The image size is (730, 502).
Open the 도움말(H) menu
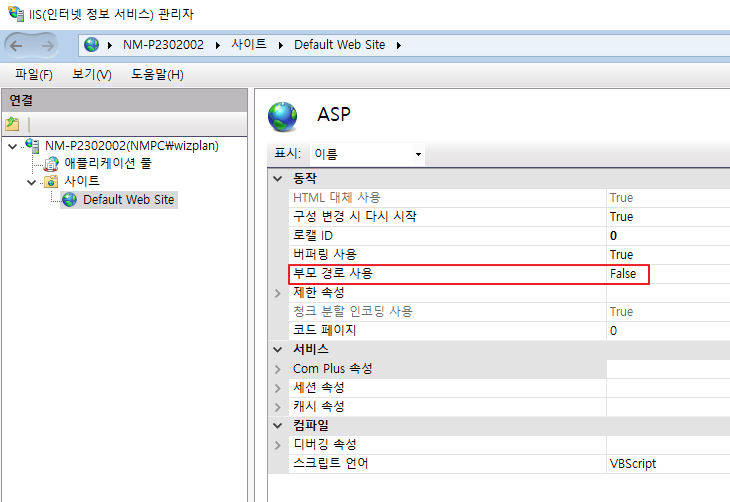coord(157,75)
